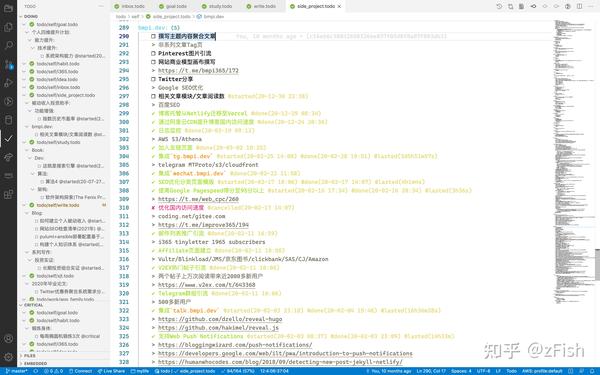Open the Search view in activity bar
The width and height of the screenshot is (600, 375).
8,45
